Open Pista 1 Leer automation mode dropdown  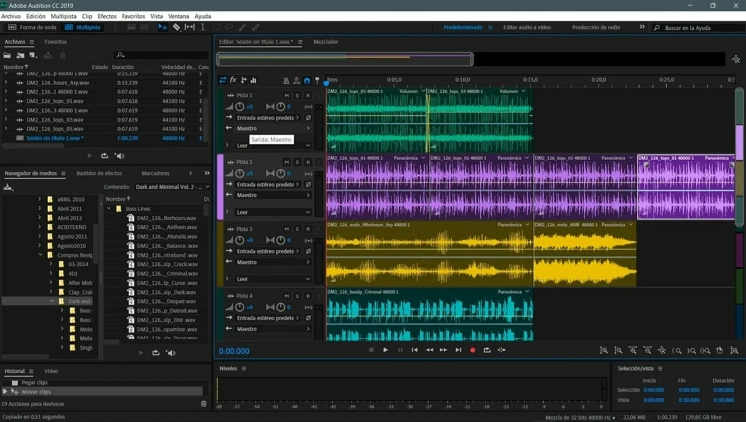(x=274, y=145)
